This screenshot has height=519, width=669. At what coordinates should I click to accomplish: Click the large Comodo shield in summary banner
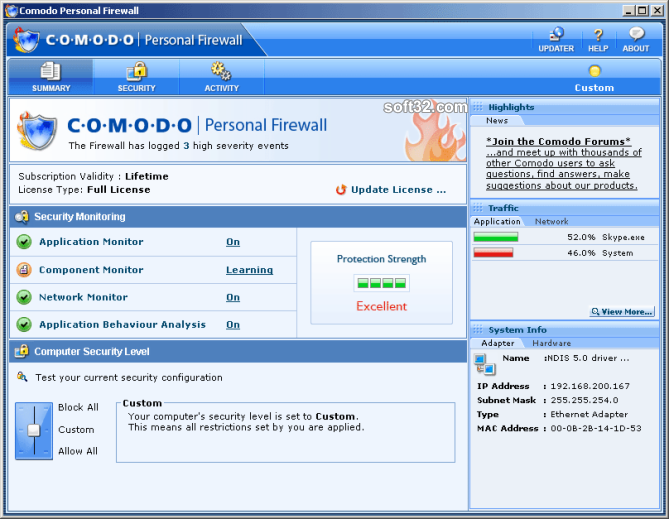[x=37, y=131]
